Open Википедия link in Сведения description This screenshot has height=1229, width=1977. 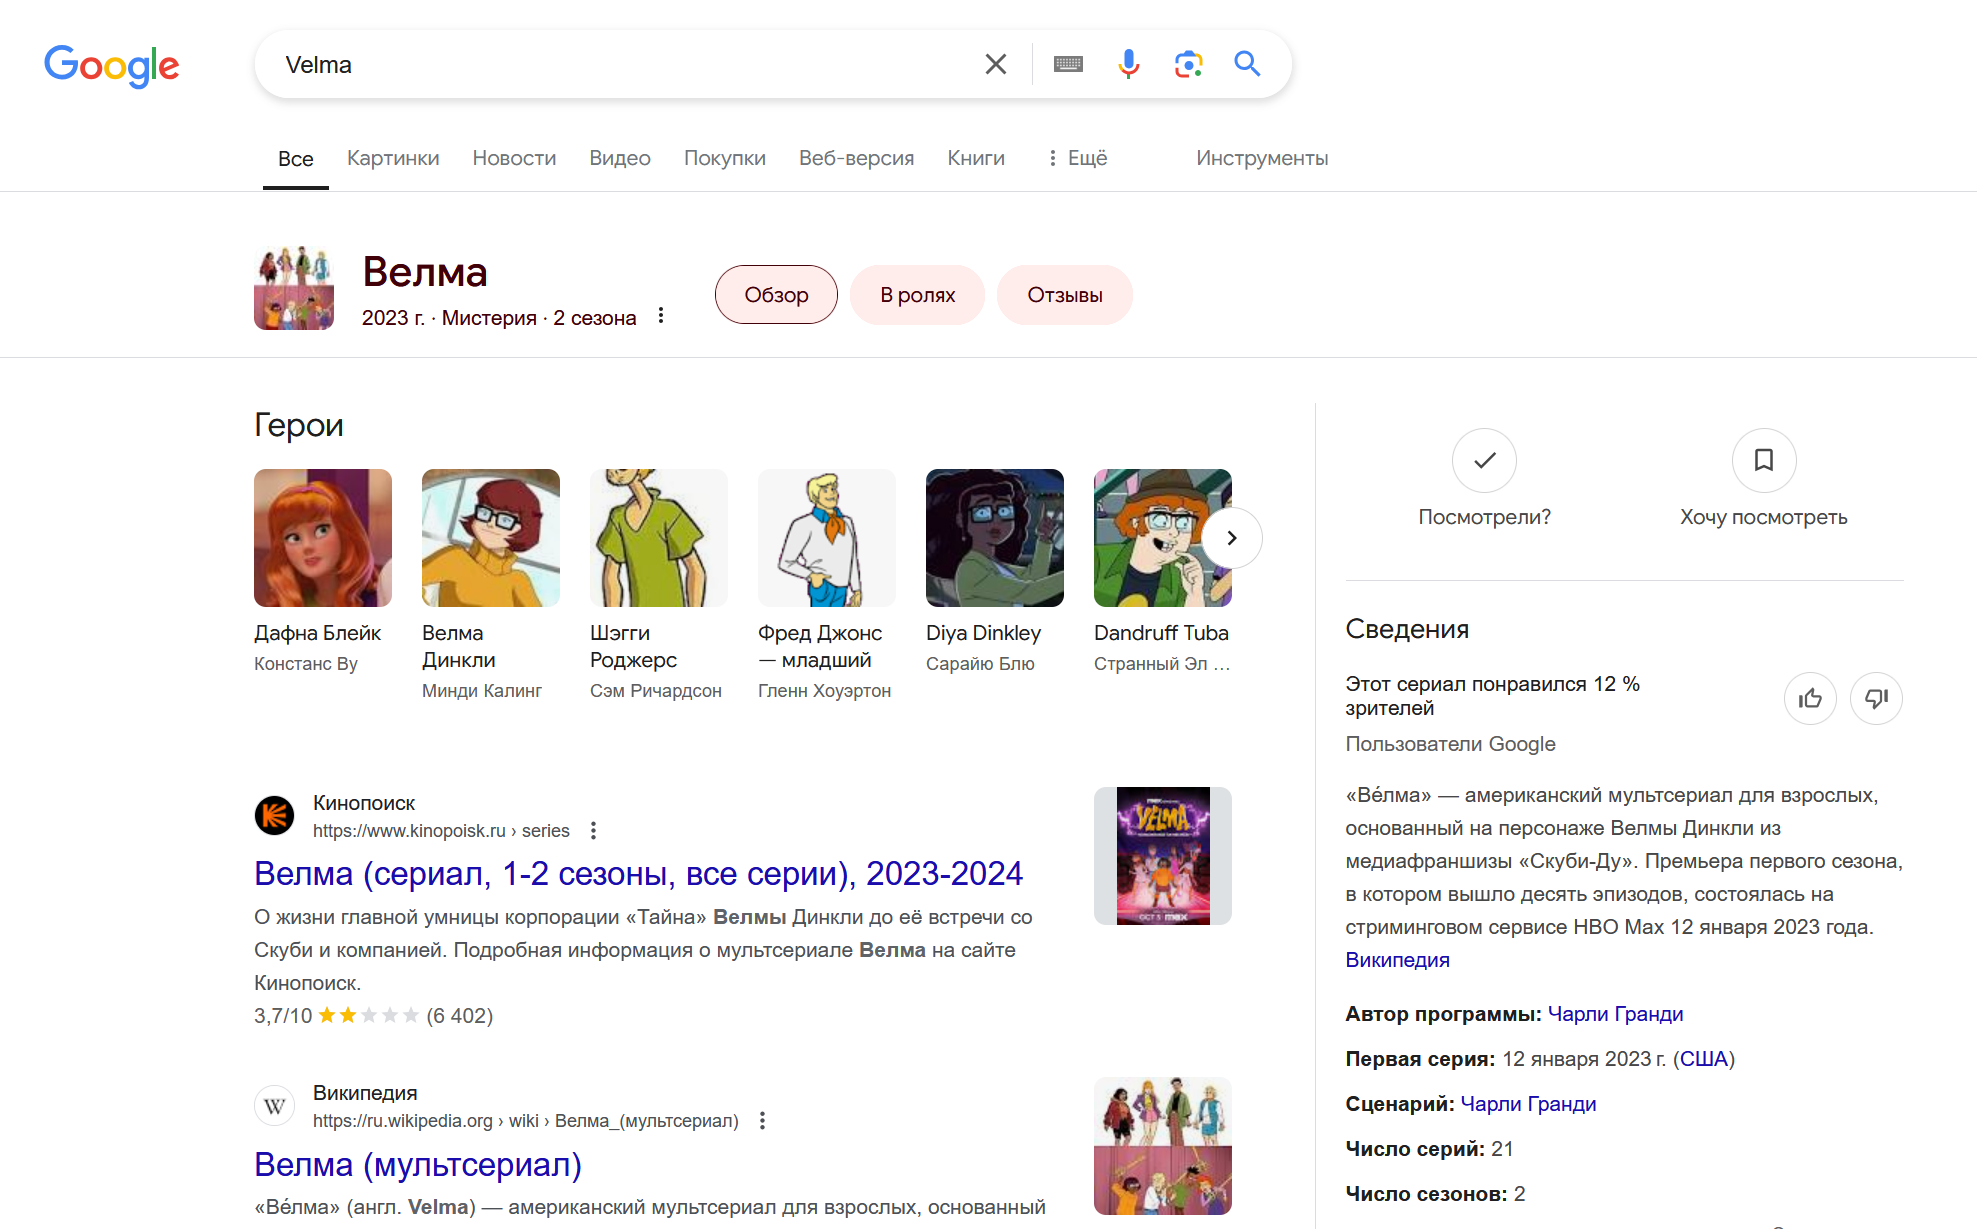click(1397, 960)
